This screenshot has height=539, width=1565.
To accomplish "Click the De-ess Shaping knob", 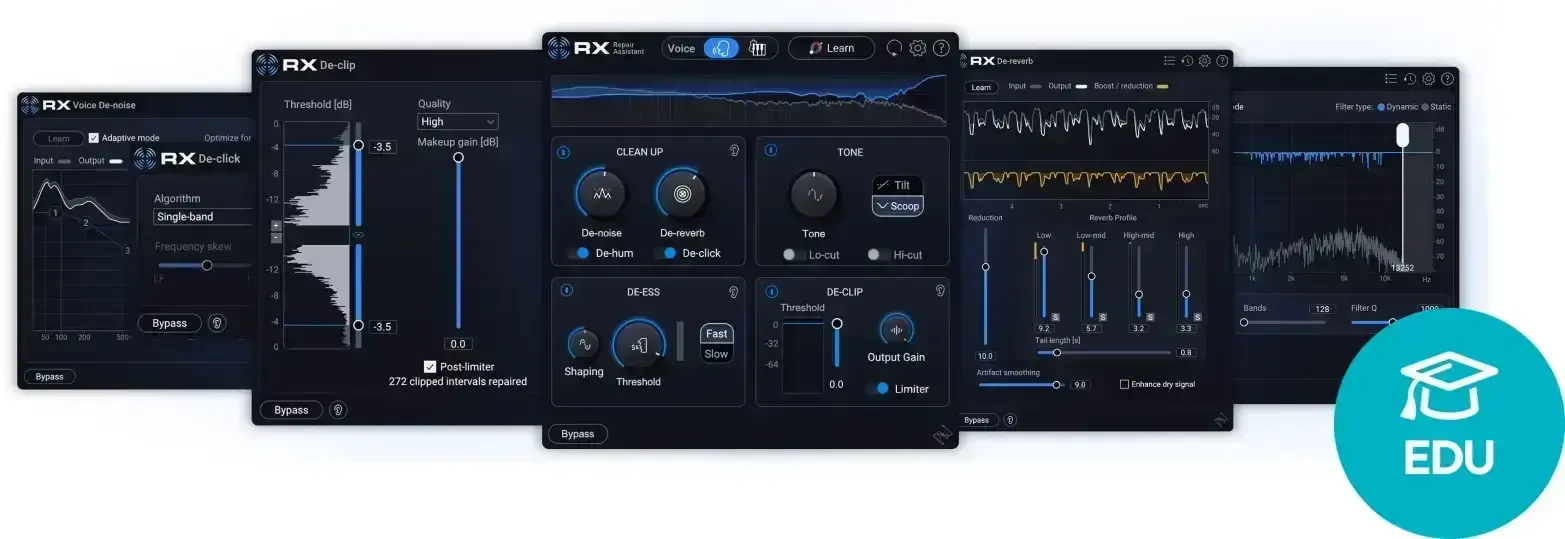I will pos(583,345).
